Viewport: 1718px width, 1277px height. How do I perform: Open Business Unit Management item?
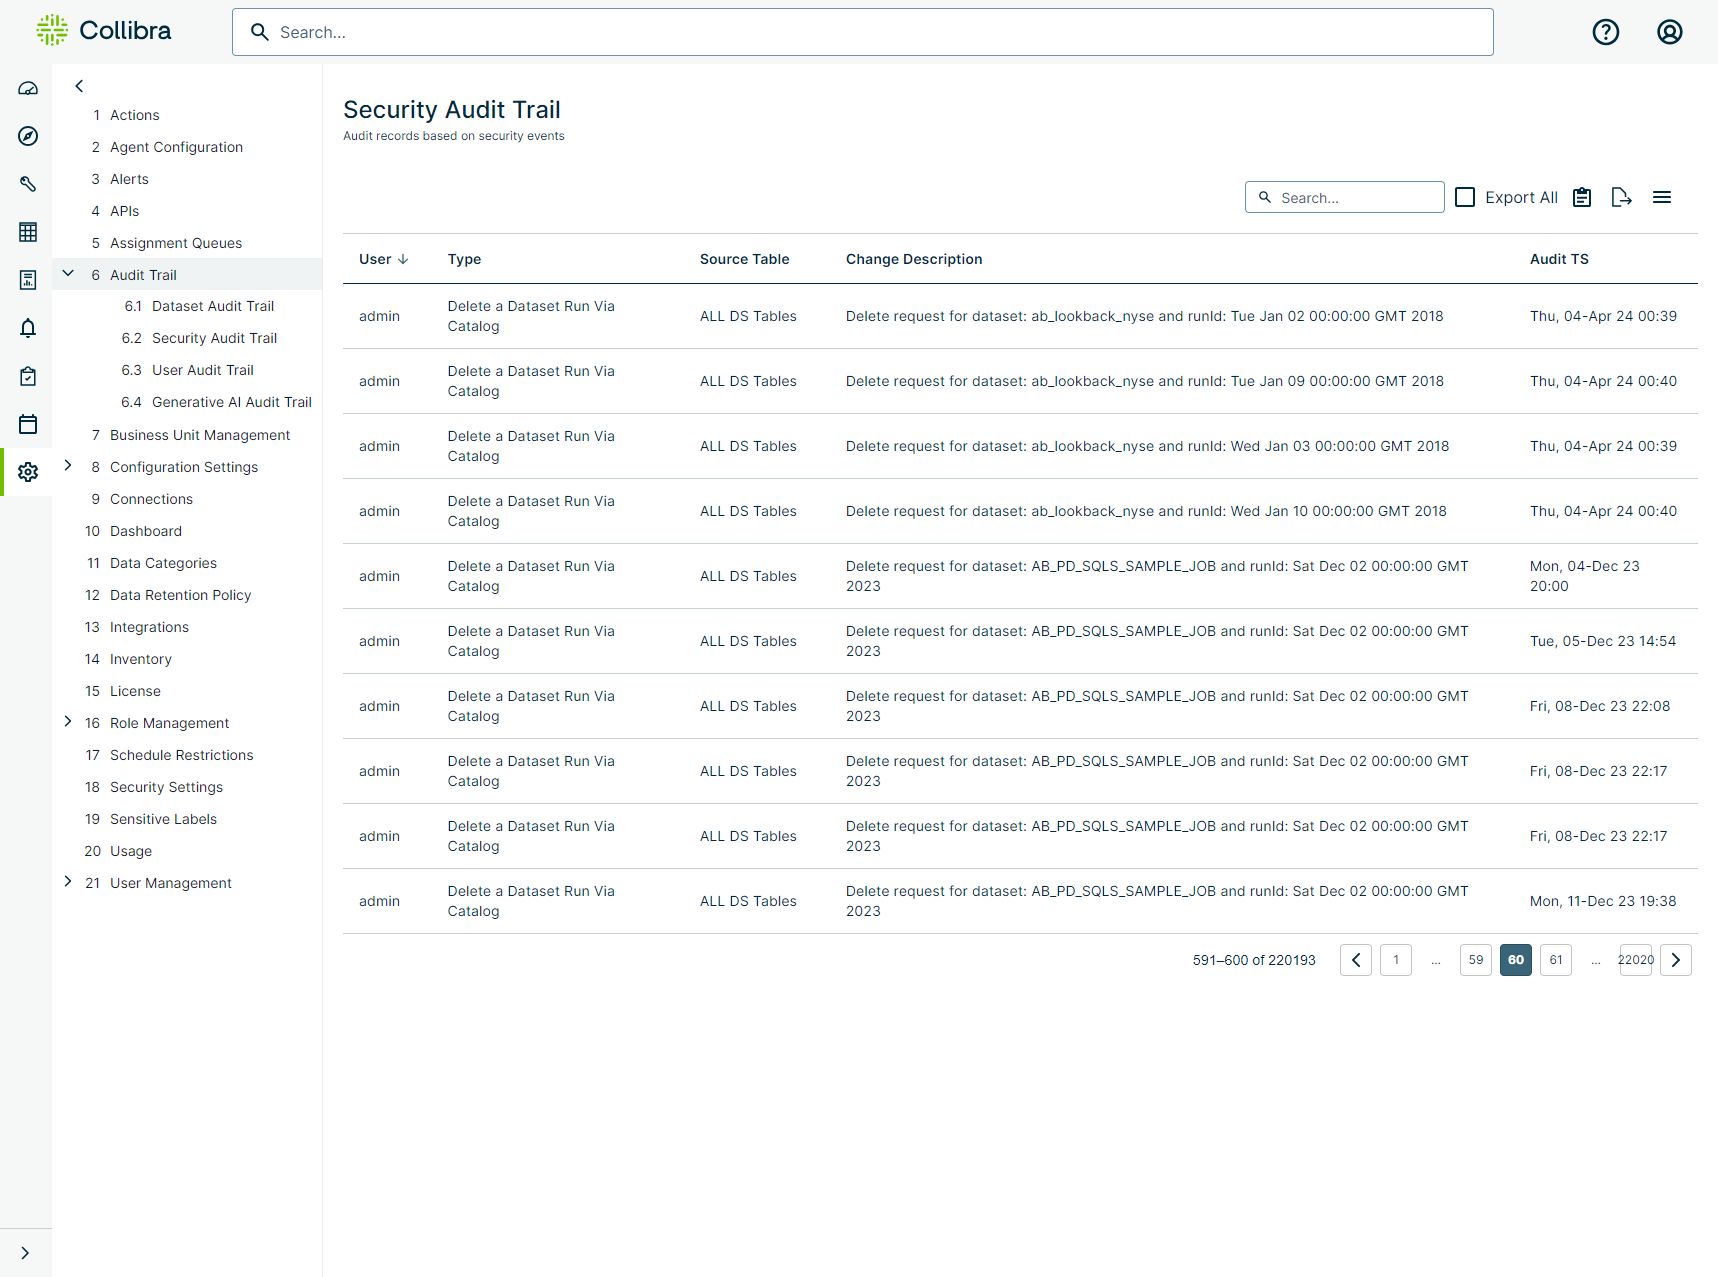click(x=200, y=435)
